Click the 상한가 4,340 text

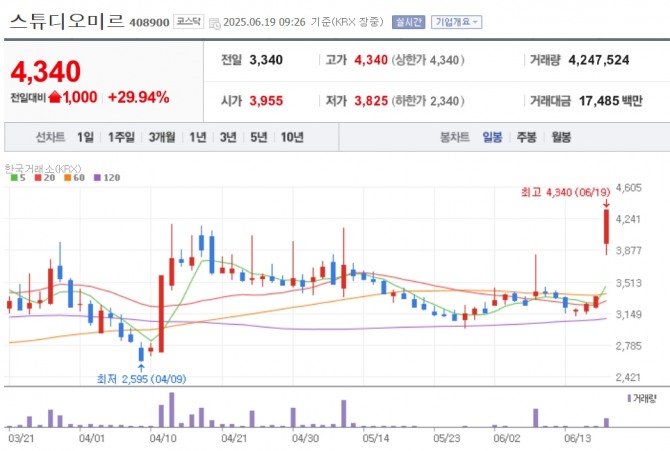[x=428, y=60]
